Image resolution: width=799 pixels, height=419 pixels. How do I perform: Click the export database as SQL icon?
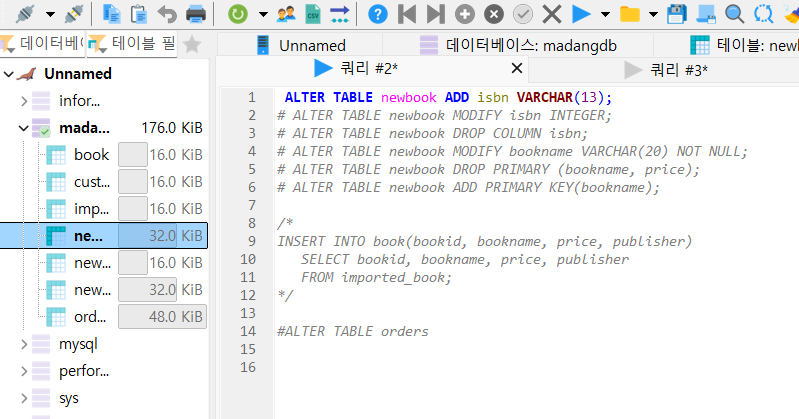click(x=339, y=14)
